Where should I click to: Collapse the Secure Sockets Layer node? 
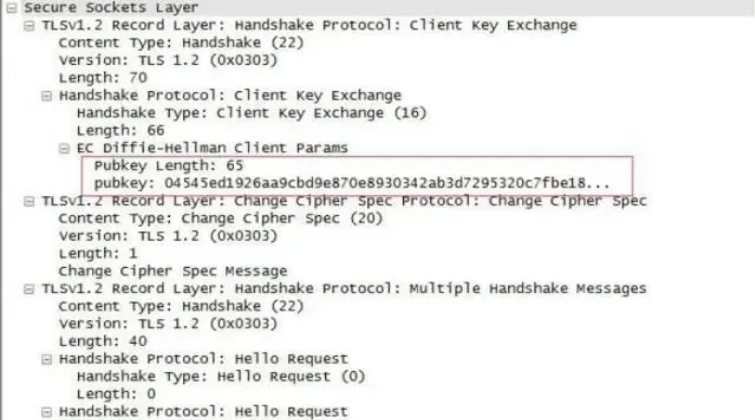12,8
